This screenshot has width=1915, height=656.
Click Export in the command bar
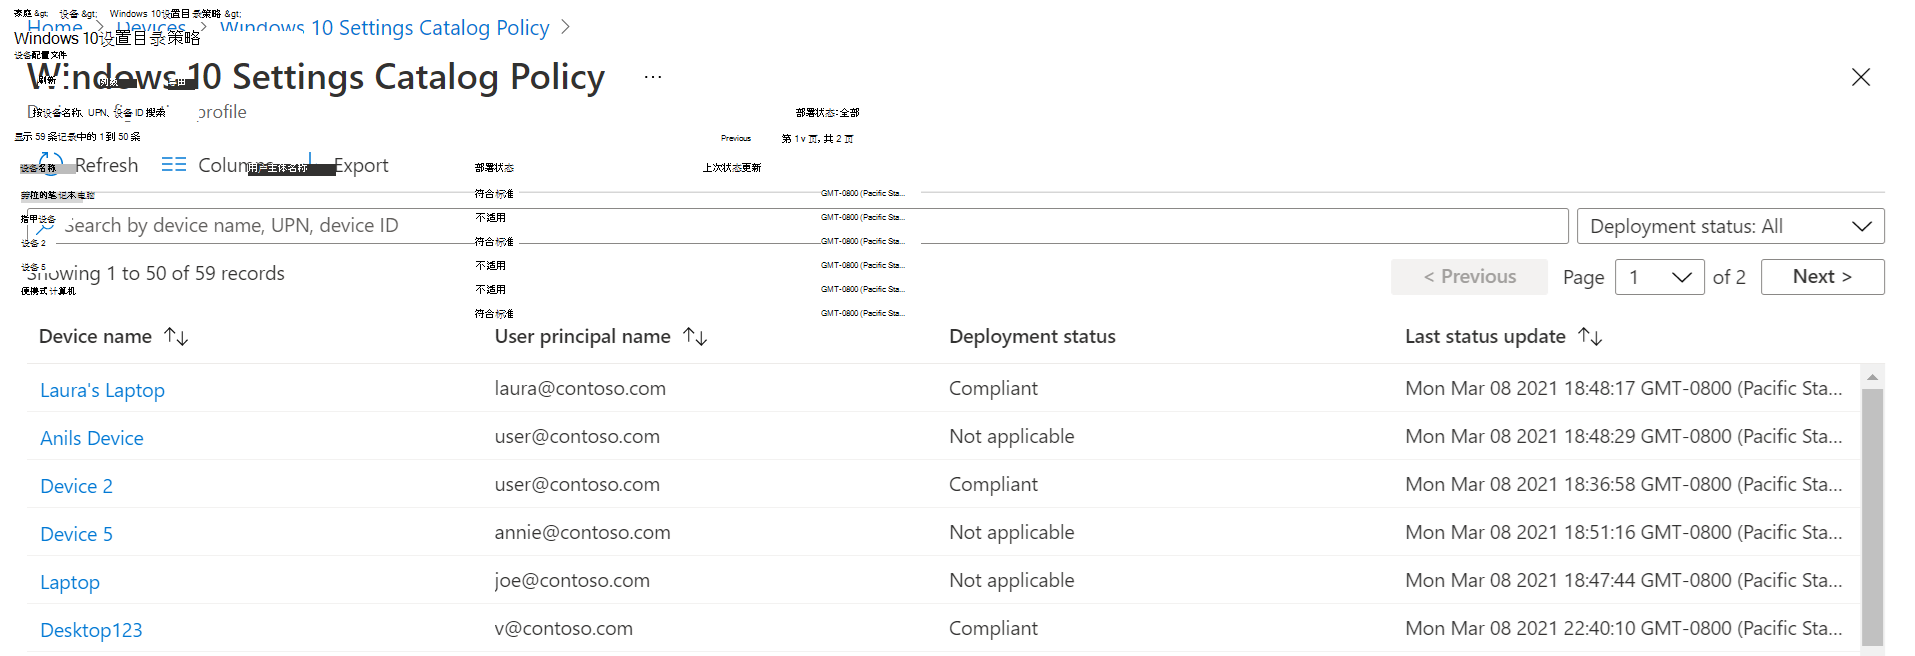click(x=360, y=165)
